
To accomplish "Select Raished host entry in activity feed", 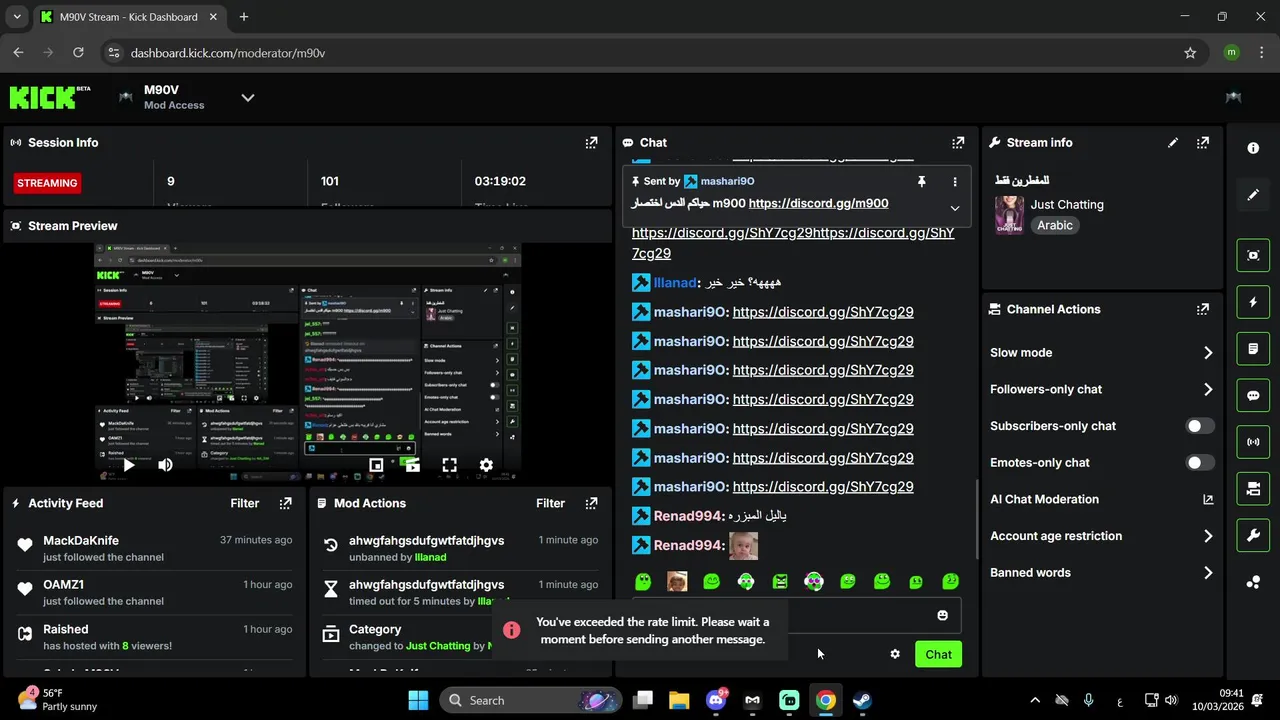I will coord(155,637).
